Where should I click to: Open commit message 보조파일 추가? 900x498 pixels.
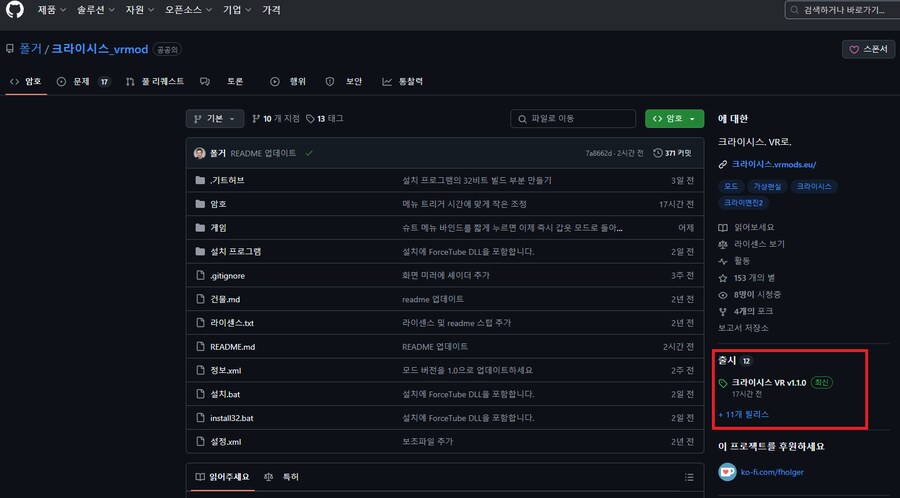click(x=428, y=442)
